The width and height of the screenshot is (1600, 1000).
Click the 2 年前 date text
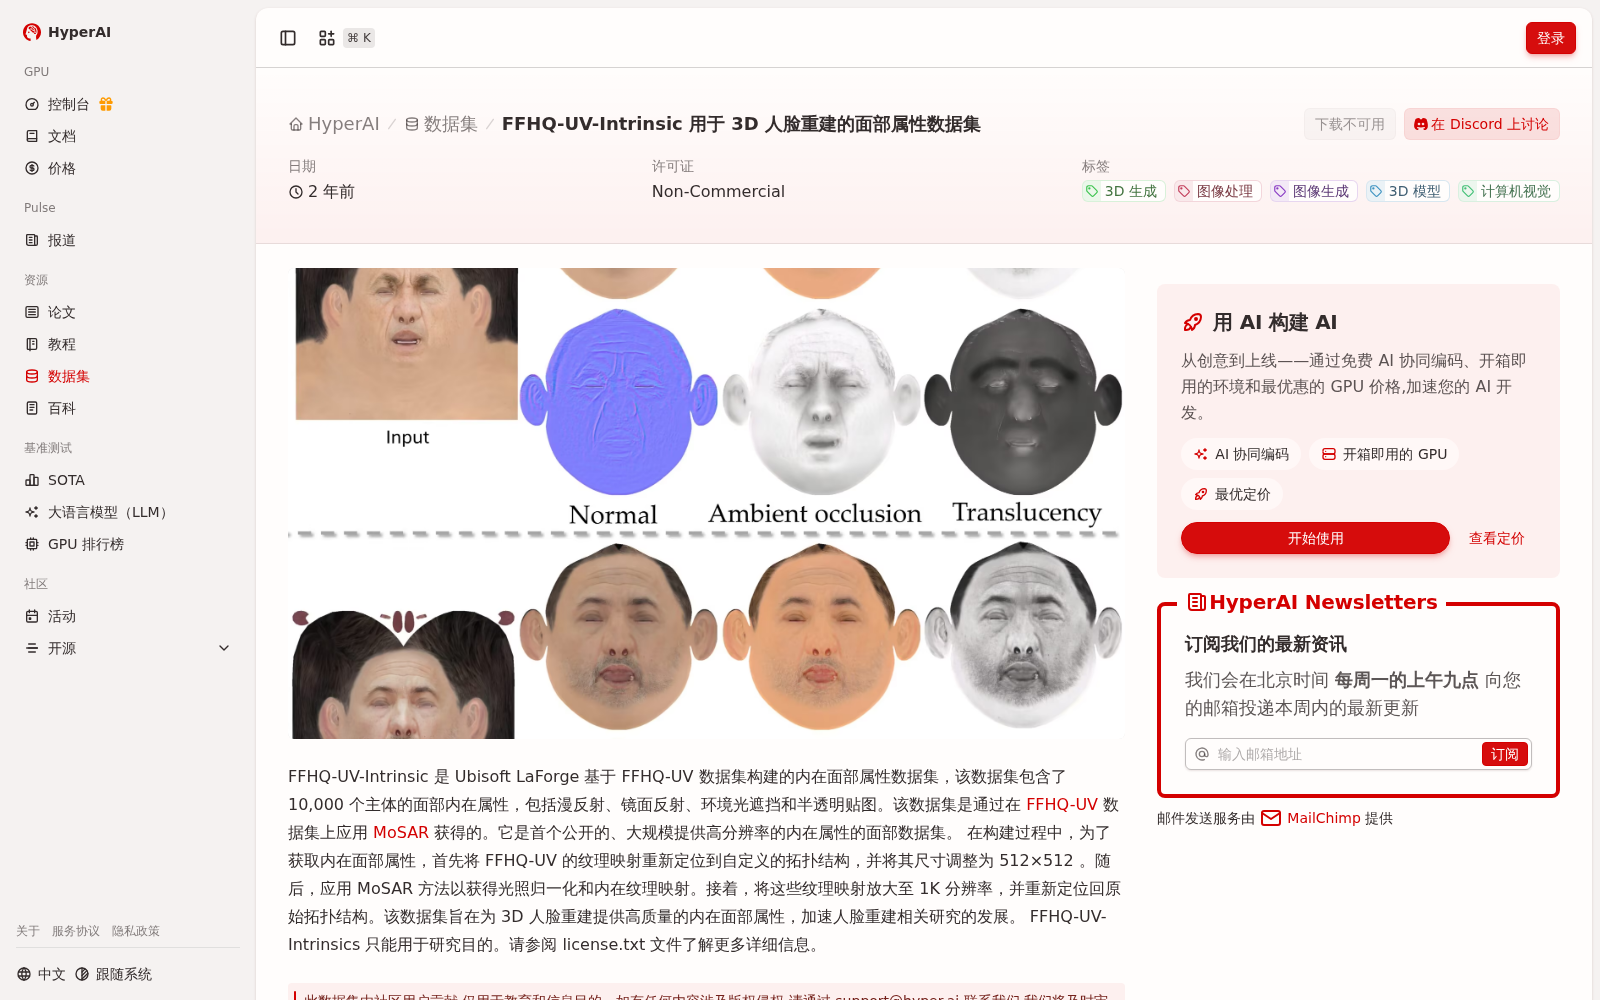331,191
